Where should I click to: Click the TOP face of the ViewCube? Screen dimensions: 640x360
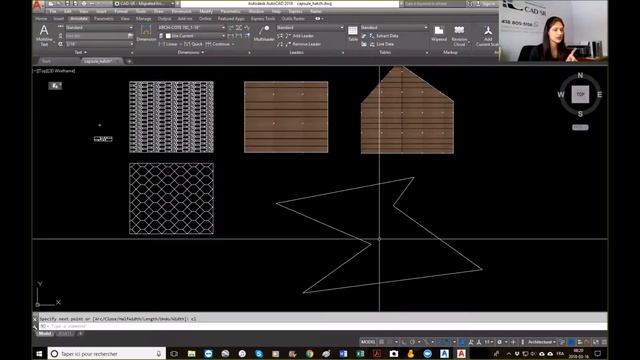tap(580, 94)
